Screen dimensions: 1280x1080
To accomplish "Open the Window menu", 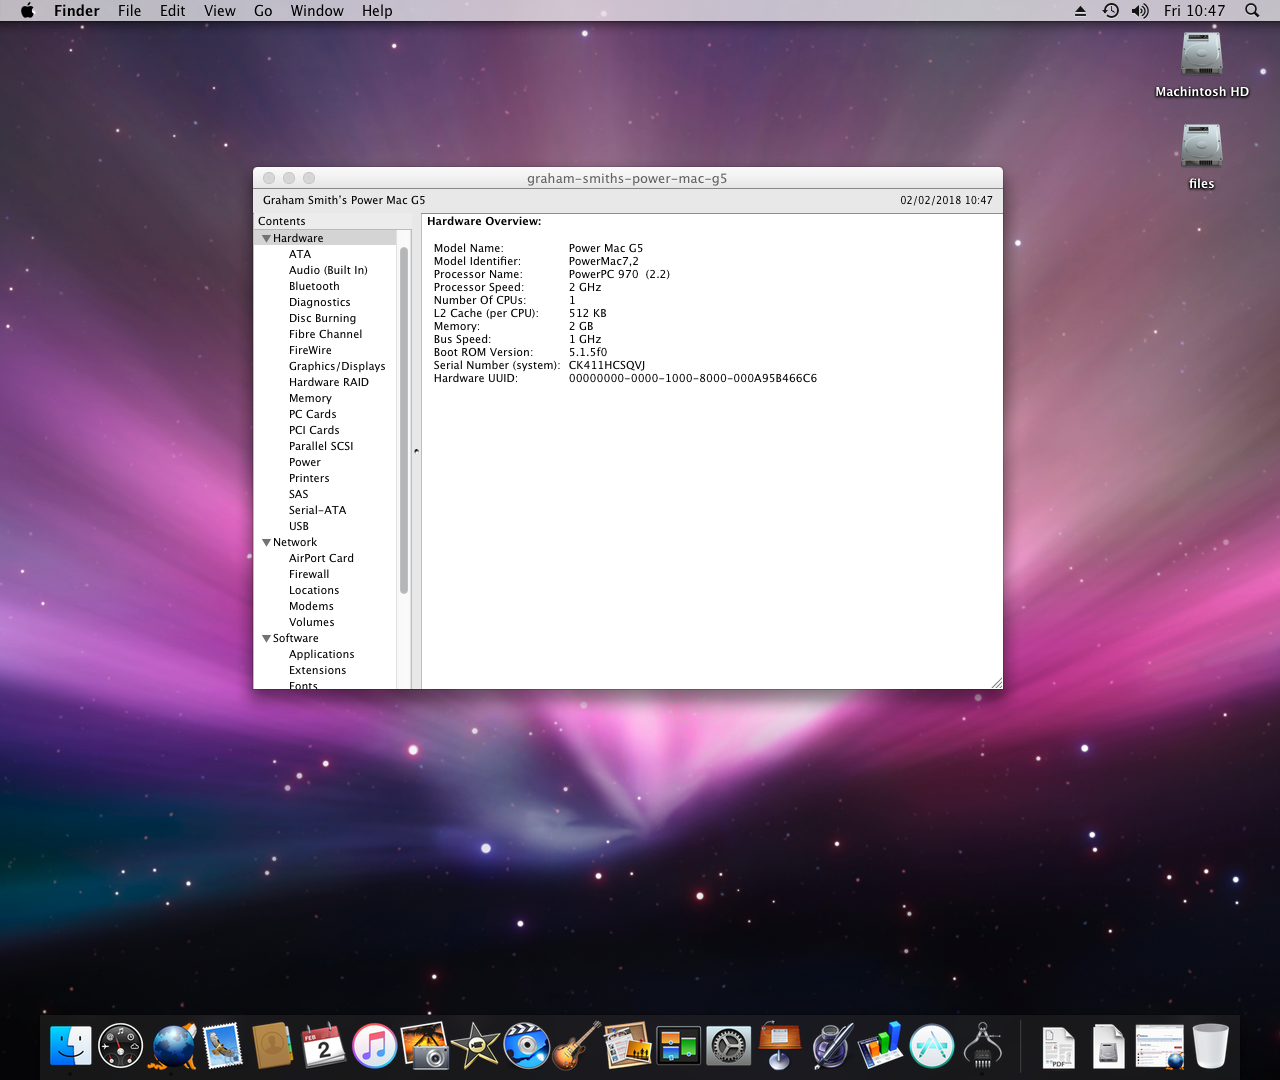I will tap(317, 11).
